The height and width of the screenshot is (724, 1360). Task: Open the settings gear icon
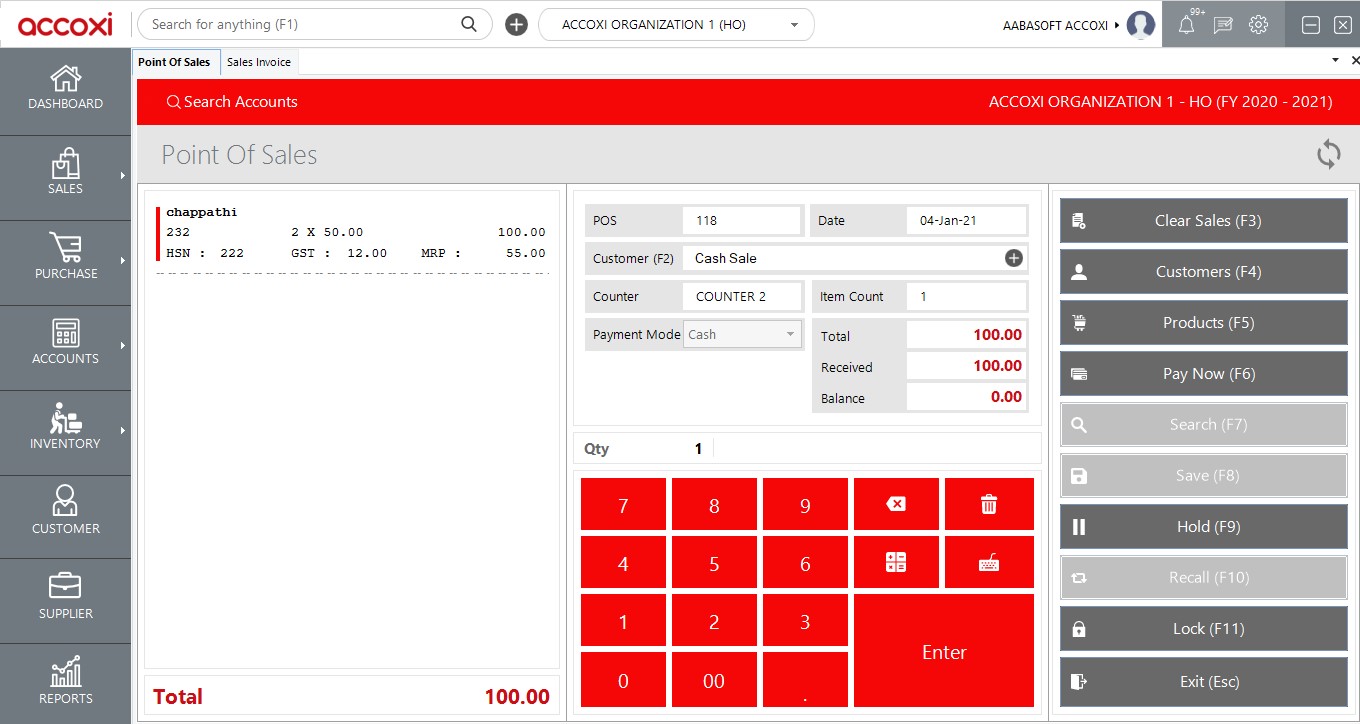tap(1259, 25)
